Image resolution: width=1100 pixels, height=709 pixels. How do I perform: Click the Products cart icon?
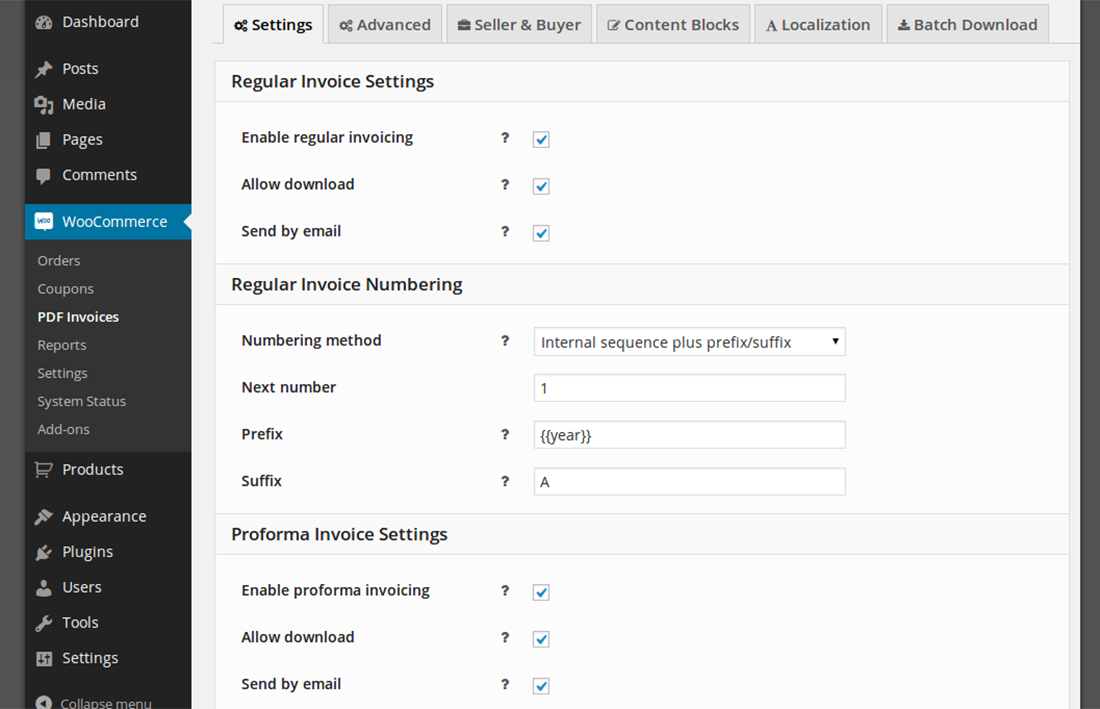[44, 470]
